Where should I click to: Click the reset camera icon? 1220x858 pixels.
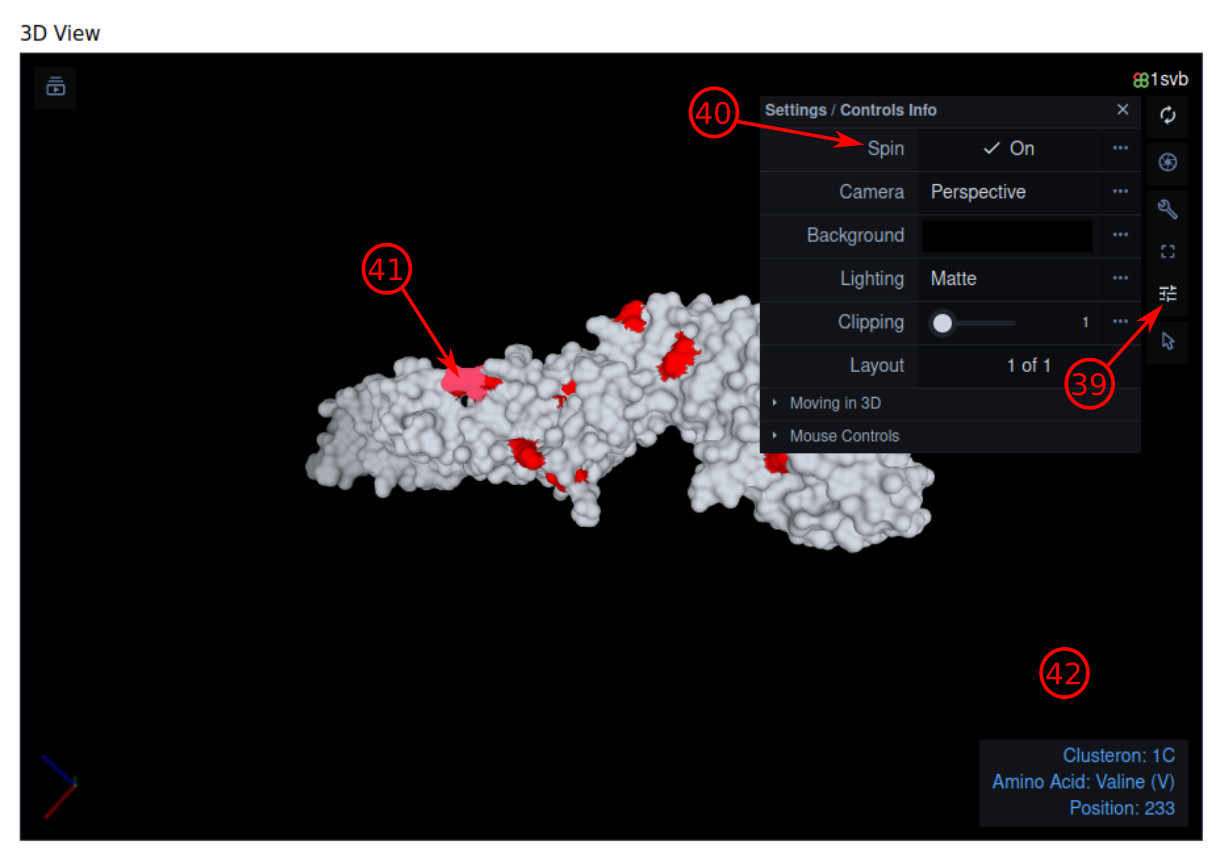[x=1168, y=116]
